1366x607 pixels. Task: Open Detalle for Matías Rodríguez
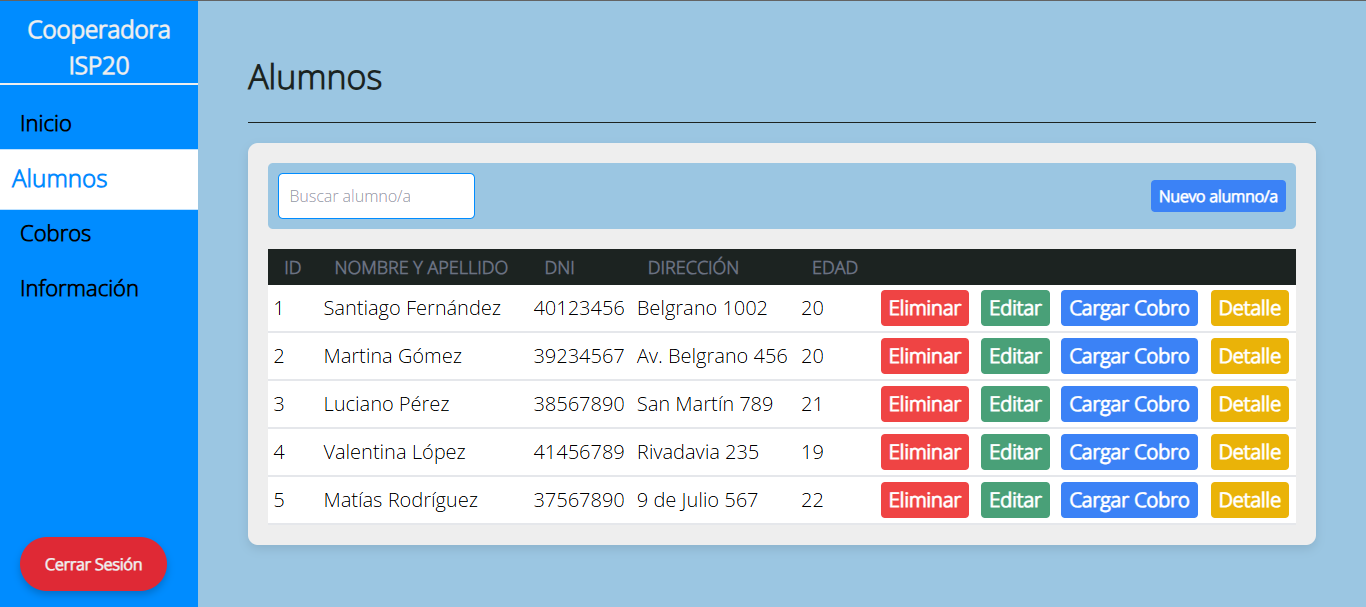(x=1250, y=500)
